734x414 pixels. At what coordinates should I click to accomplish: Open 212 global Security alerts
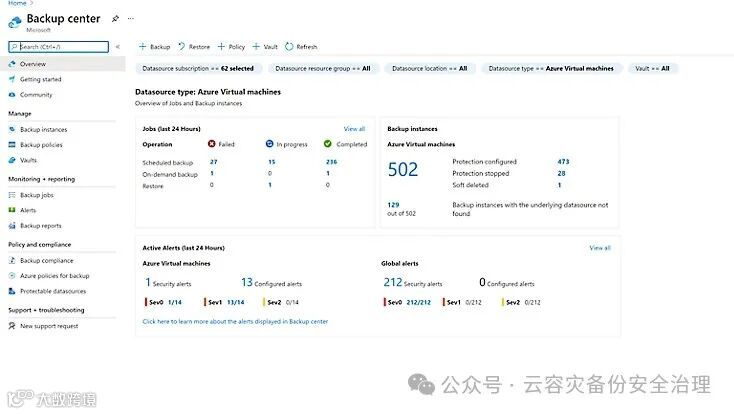coord(412,282)
